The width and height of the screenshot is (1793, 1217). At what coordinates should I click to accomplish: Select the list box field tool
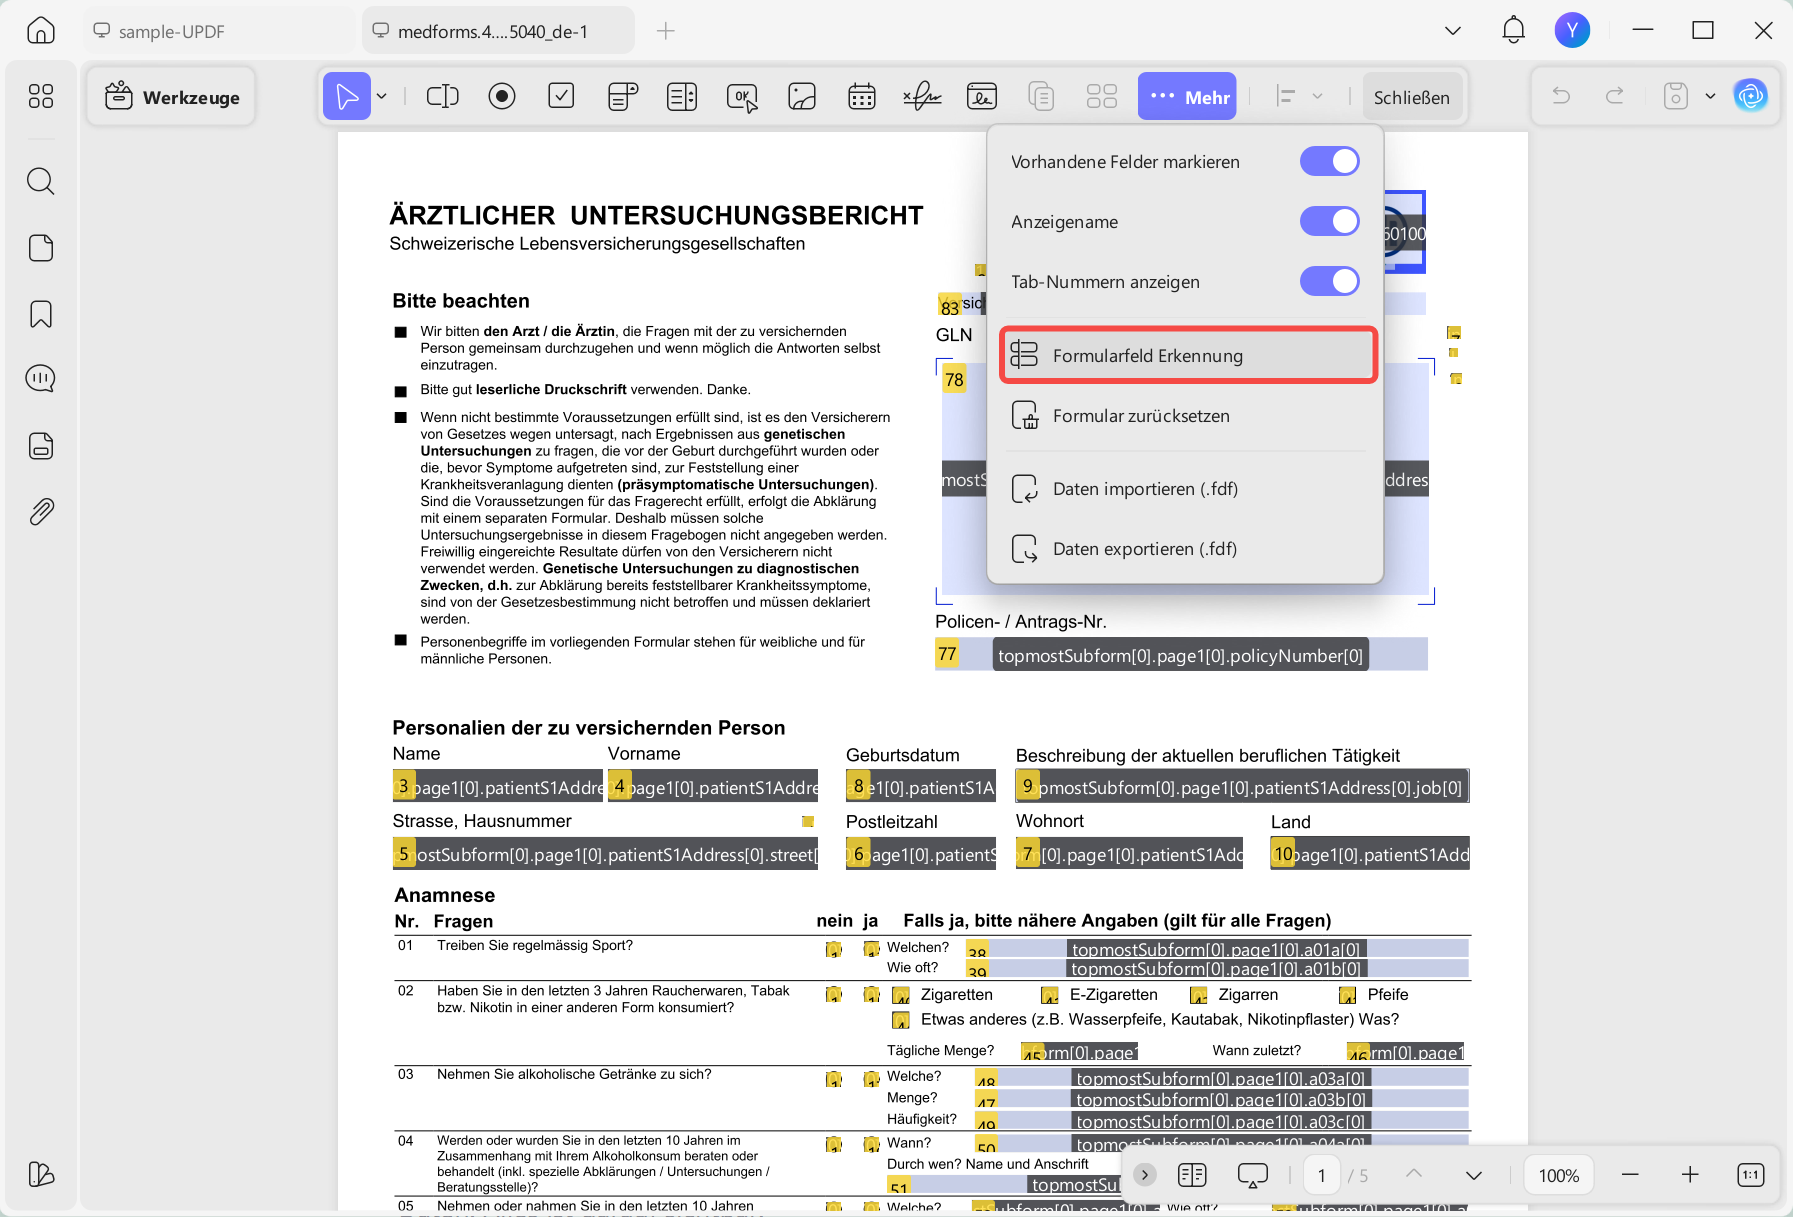pyautogui.click(x=682, y=97)
